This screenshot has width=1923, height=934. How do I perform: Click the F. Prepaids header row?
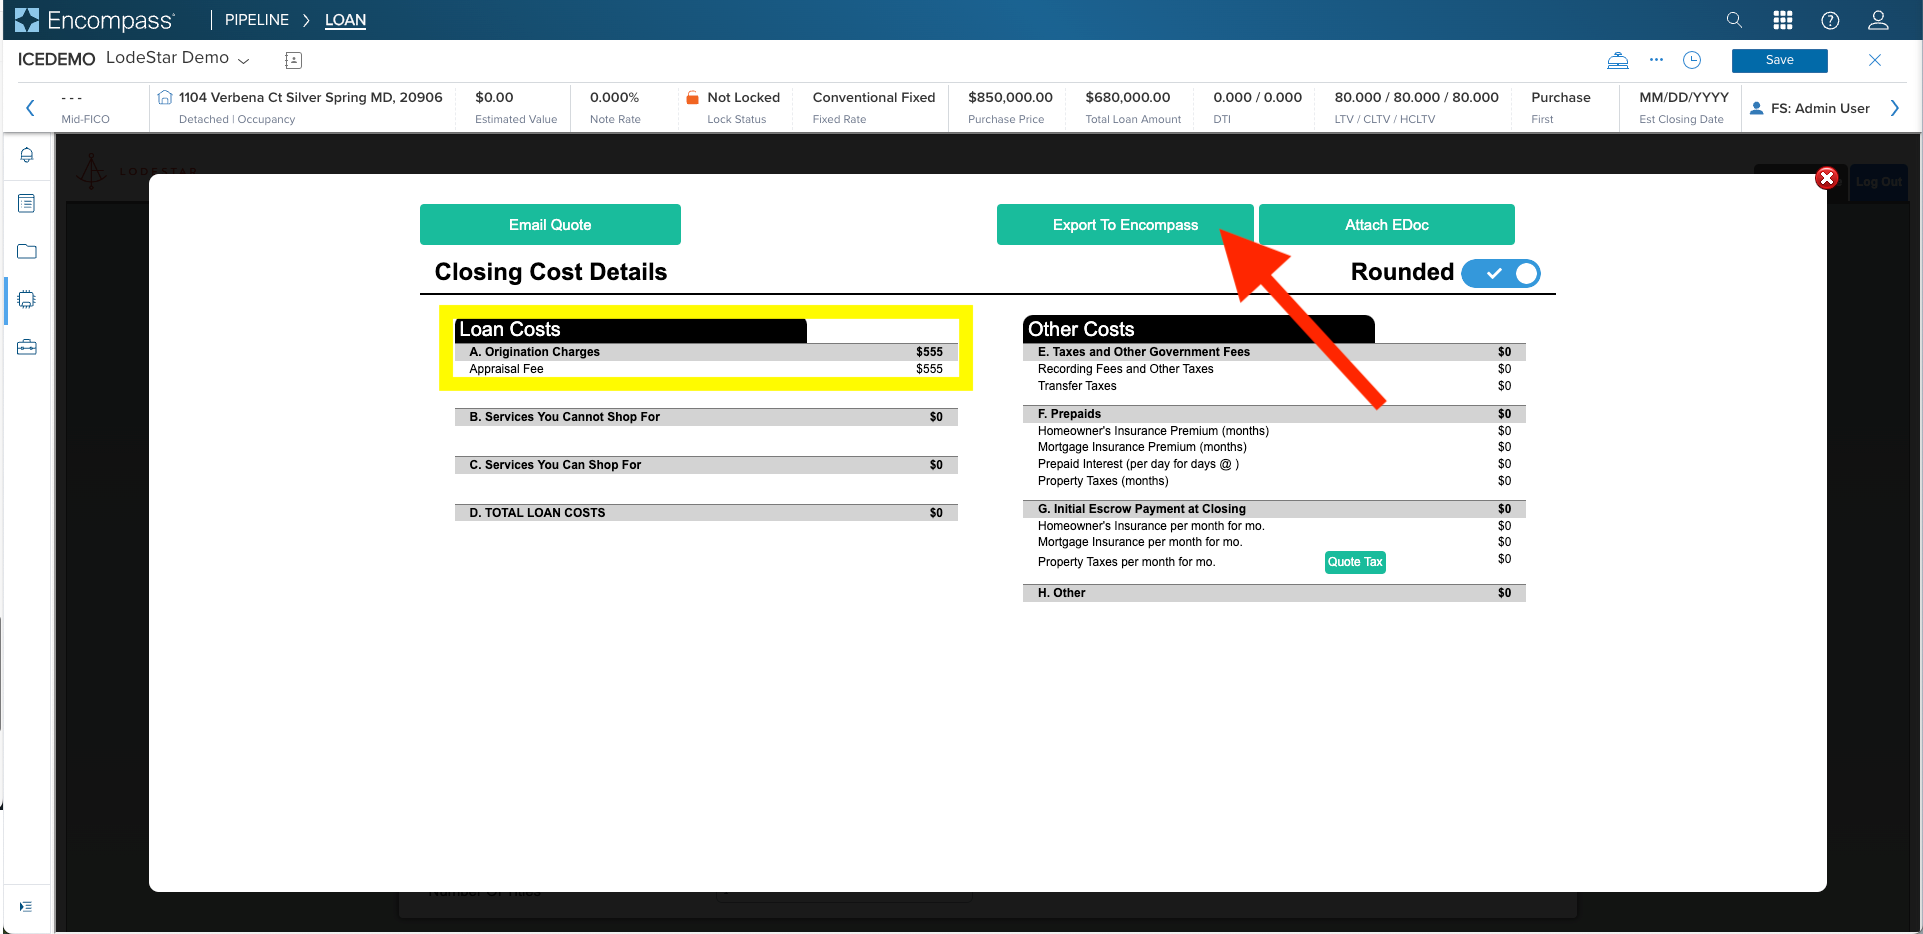click(1274, 414)
